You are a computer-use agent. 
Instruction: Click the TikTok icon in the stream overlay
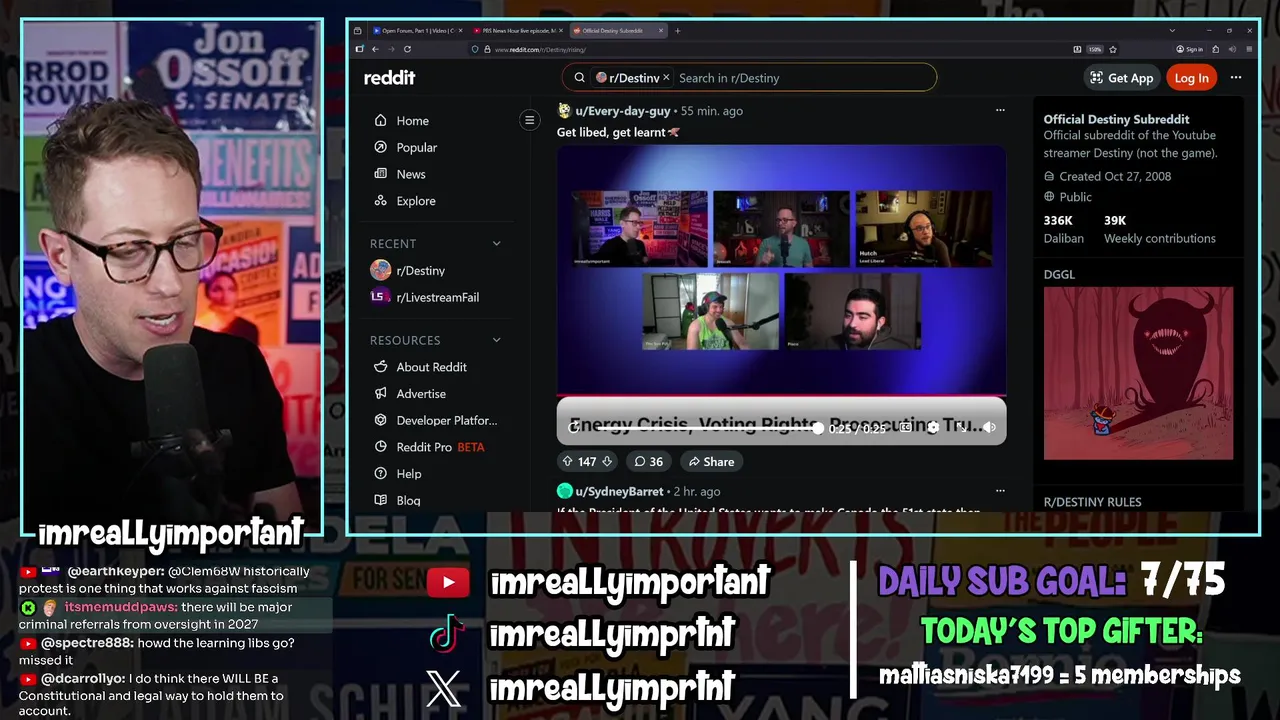coord(447,633)
